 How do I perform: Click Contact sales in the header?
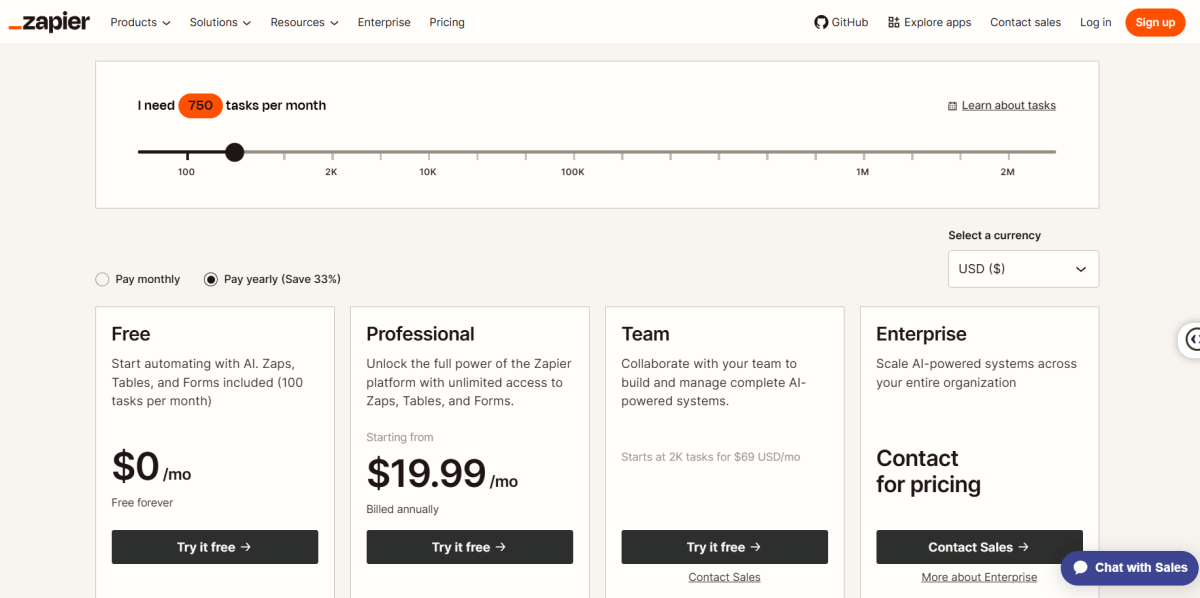coord(1025,22)
